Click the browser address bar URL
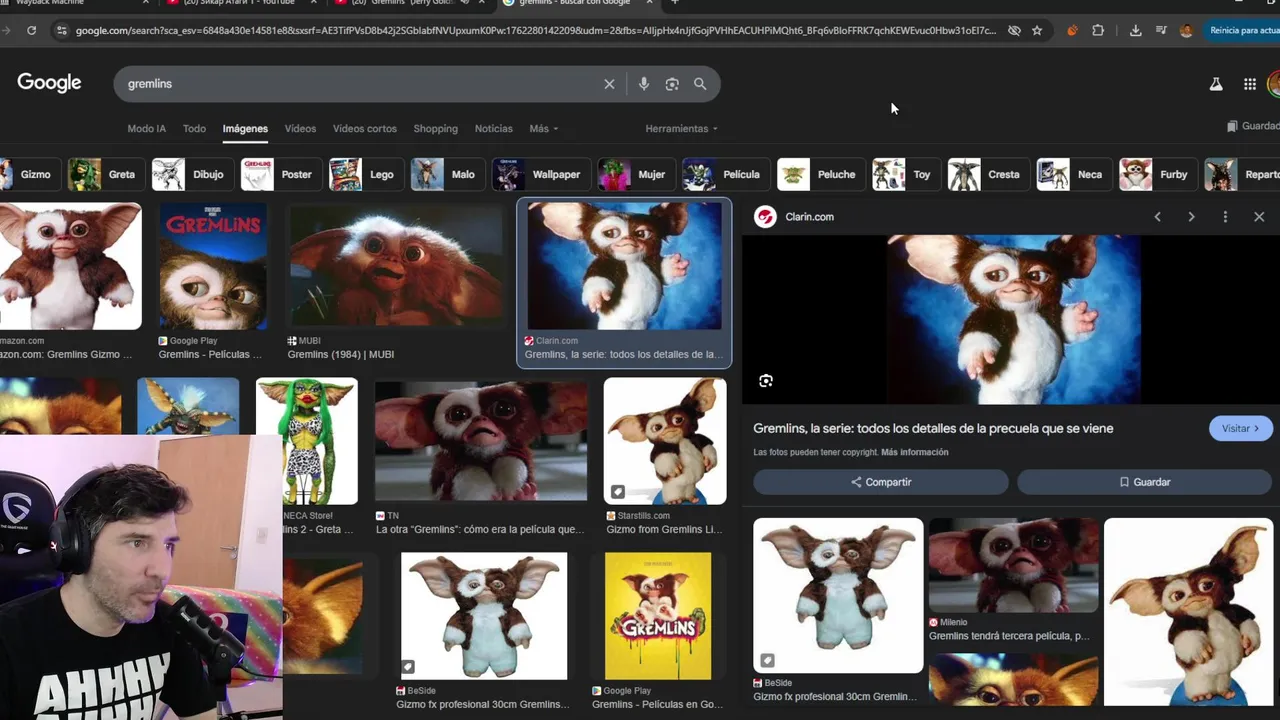 click(535, 31)
